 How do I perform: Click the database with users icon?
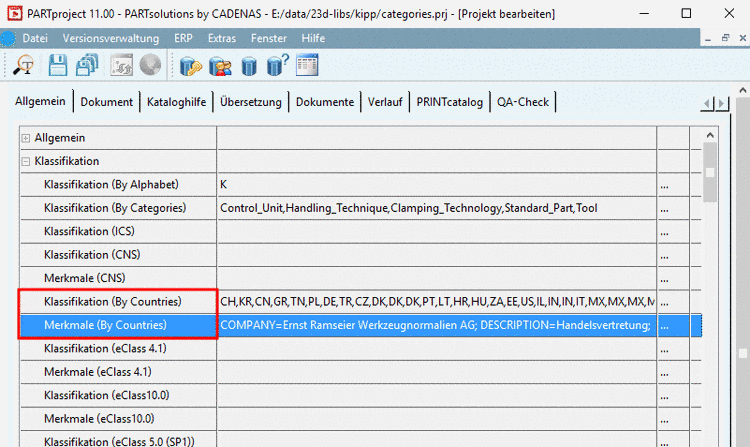[x=220, y=65]
